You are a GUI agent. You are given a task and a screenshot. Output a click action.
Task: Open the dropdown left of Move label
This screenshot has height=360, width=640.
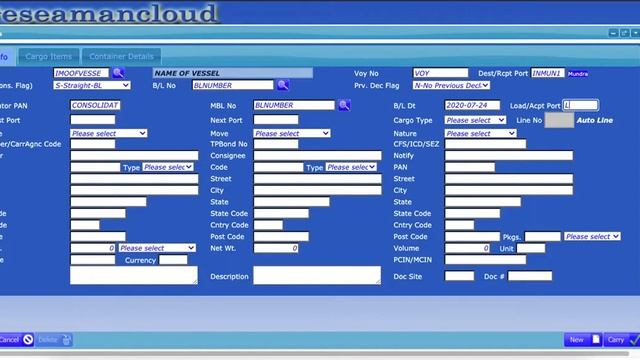tap(109, 133)
